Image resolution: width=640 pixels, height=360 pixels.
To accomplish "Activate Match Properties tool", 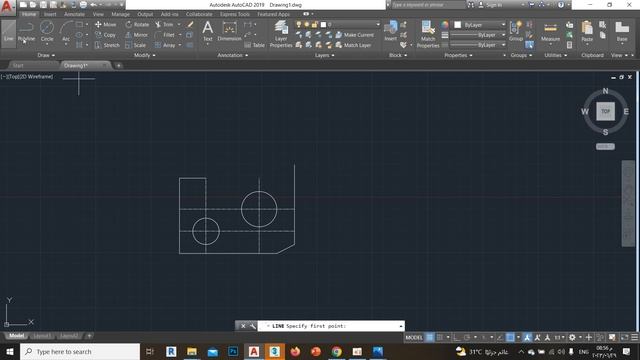I will [428, 34].
